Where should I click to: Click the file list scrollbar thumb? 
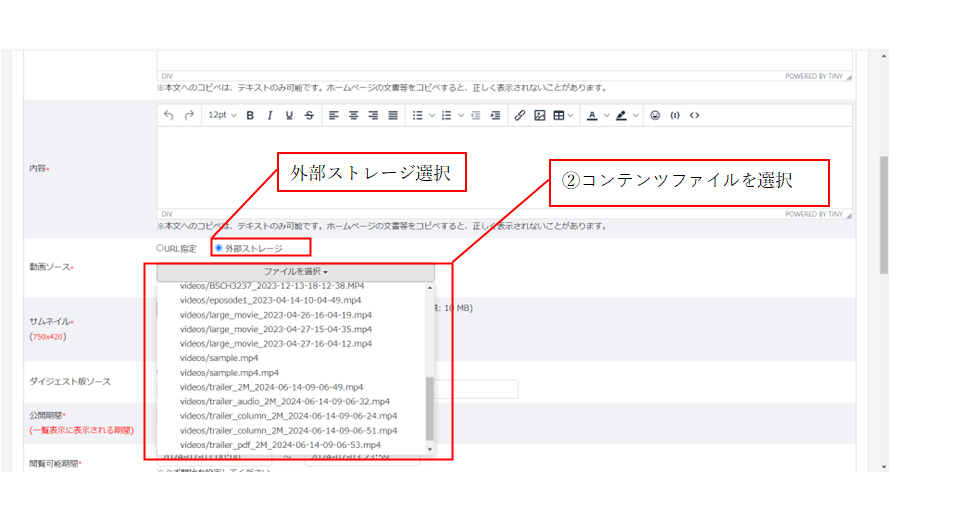point(430,408)
